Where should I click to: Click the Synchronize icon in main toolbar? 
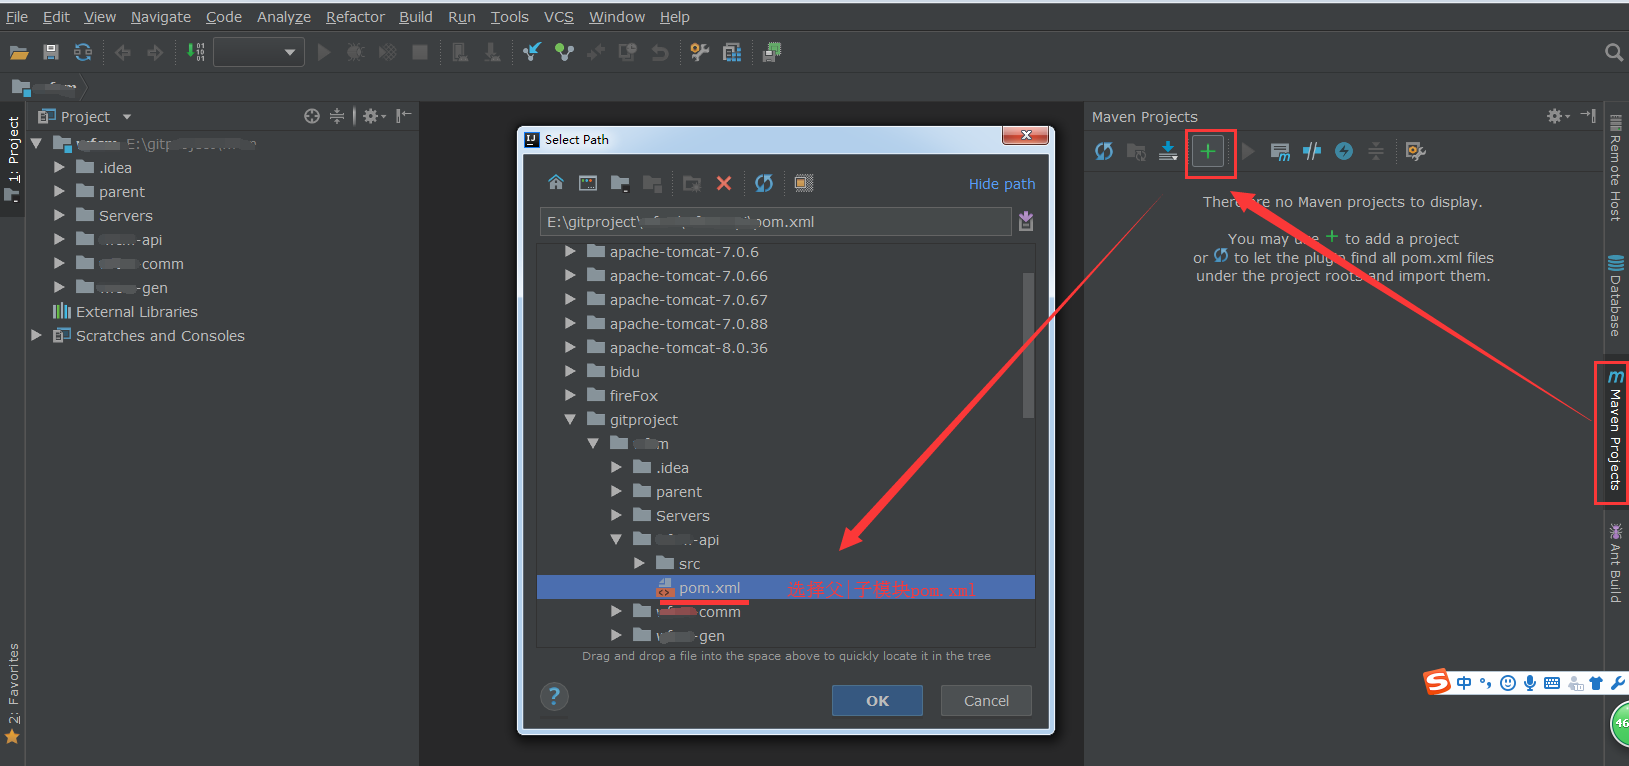83,52
